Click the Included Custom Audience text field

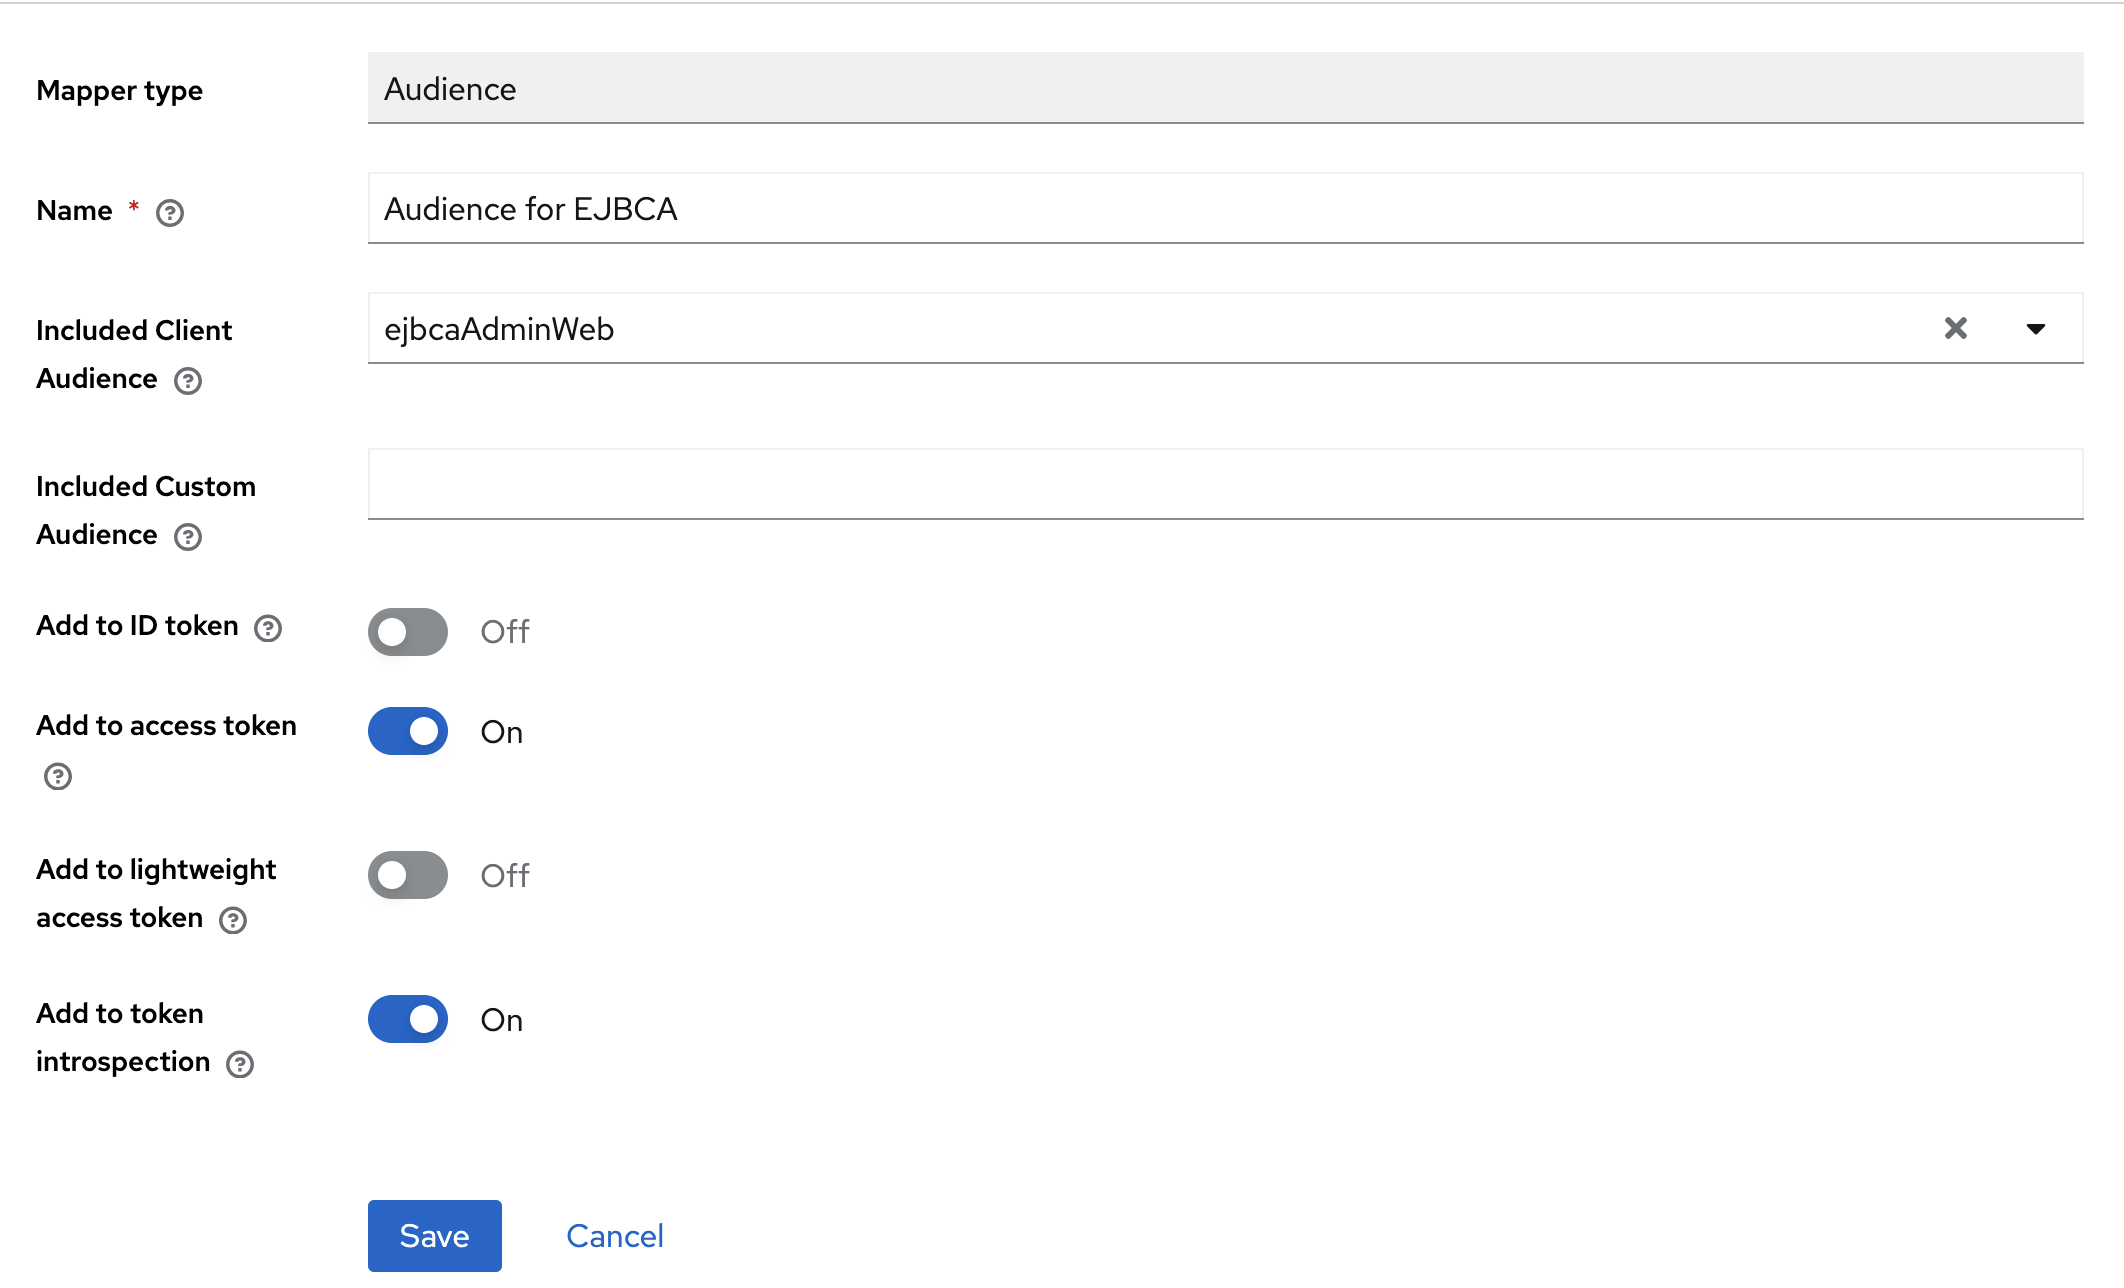point(1224,484)
